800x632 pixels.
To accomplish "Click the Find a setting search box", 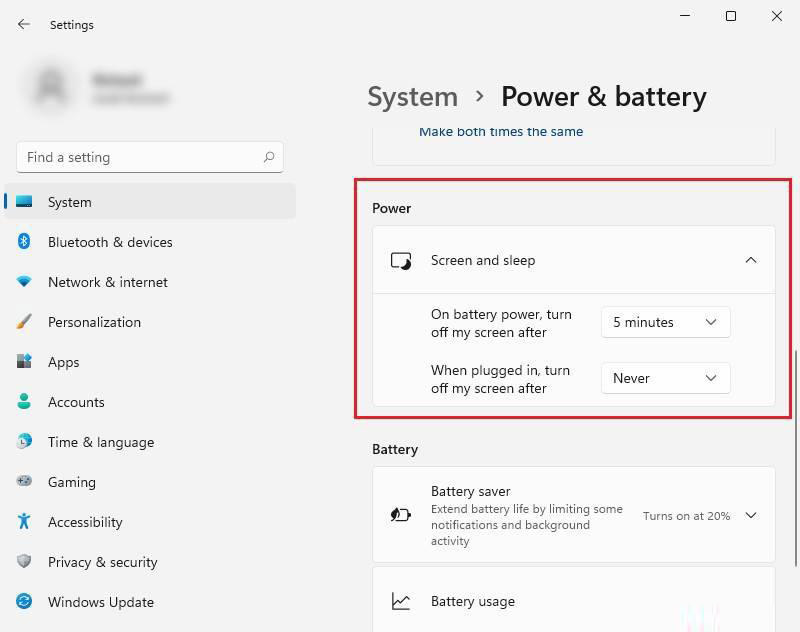I will [150, 157].
